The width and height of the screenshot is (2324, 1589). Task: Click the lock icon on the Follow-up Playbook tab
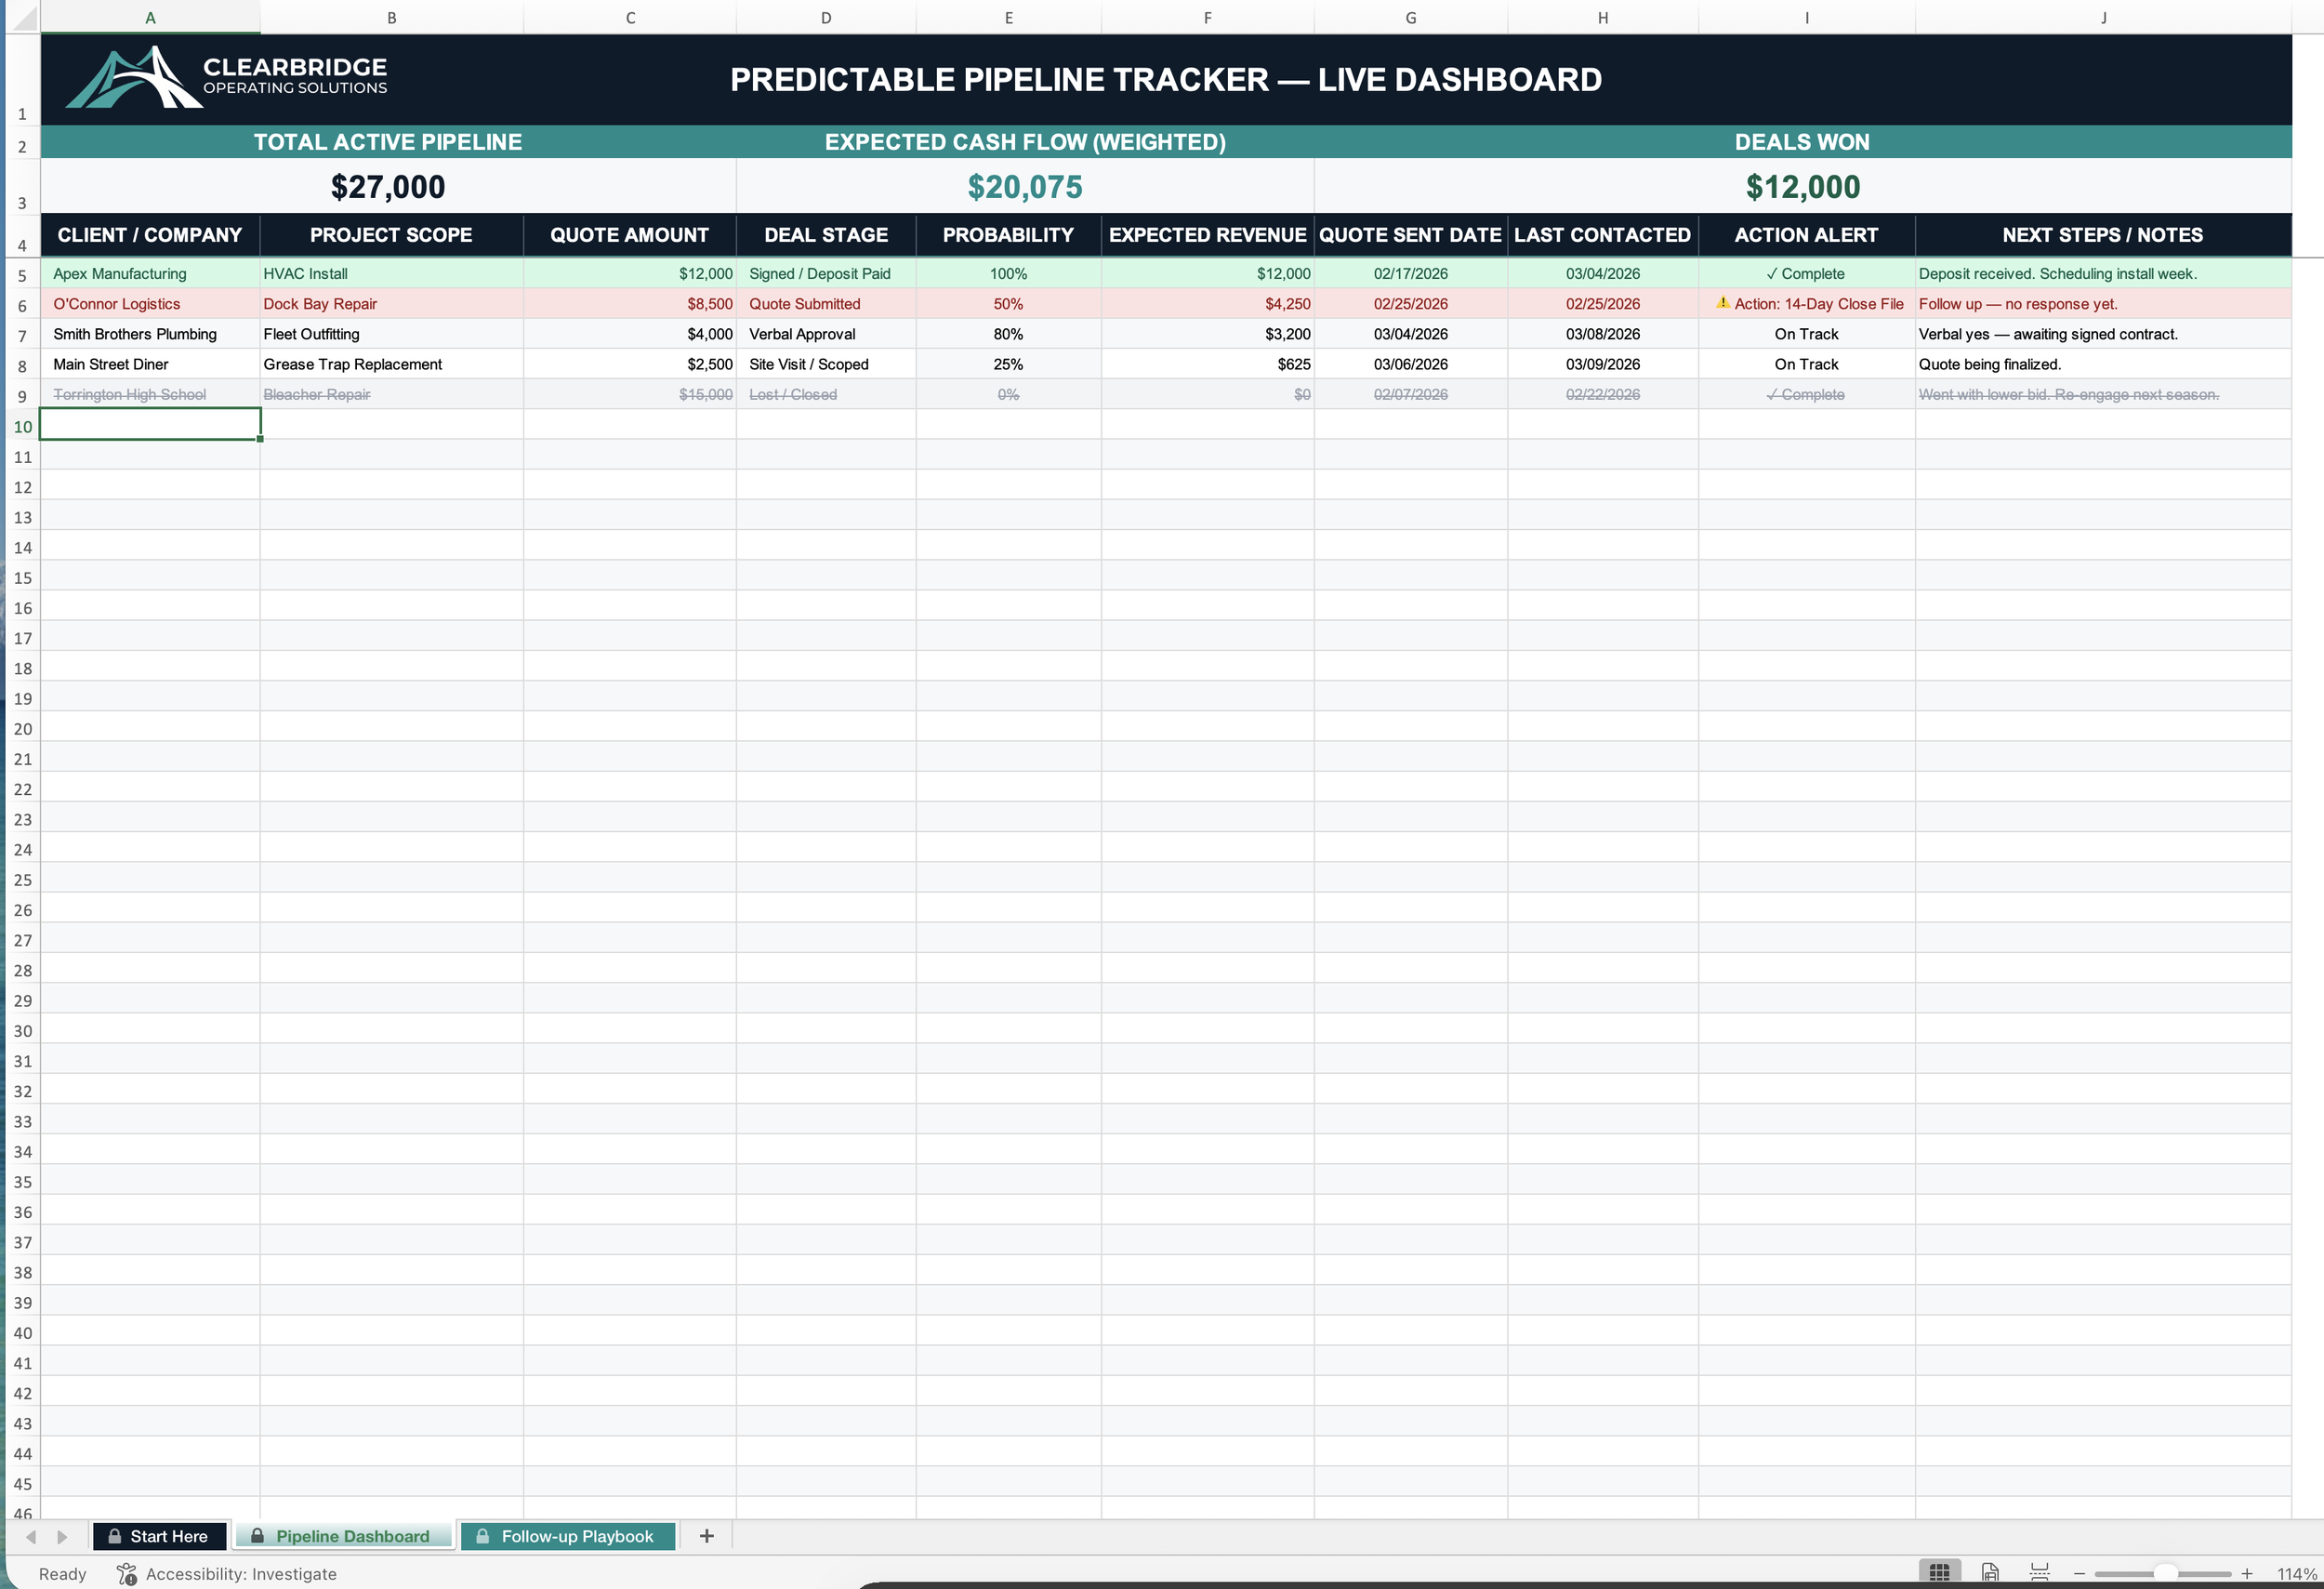[484, 1536]
